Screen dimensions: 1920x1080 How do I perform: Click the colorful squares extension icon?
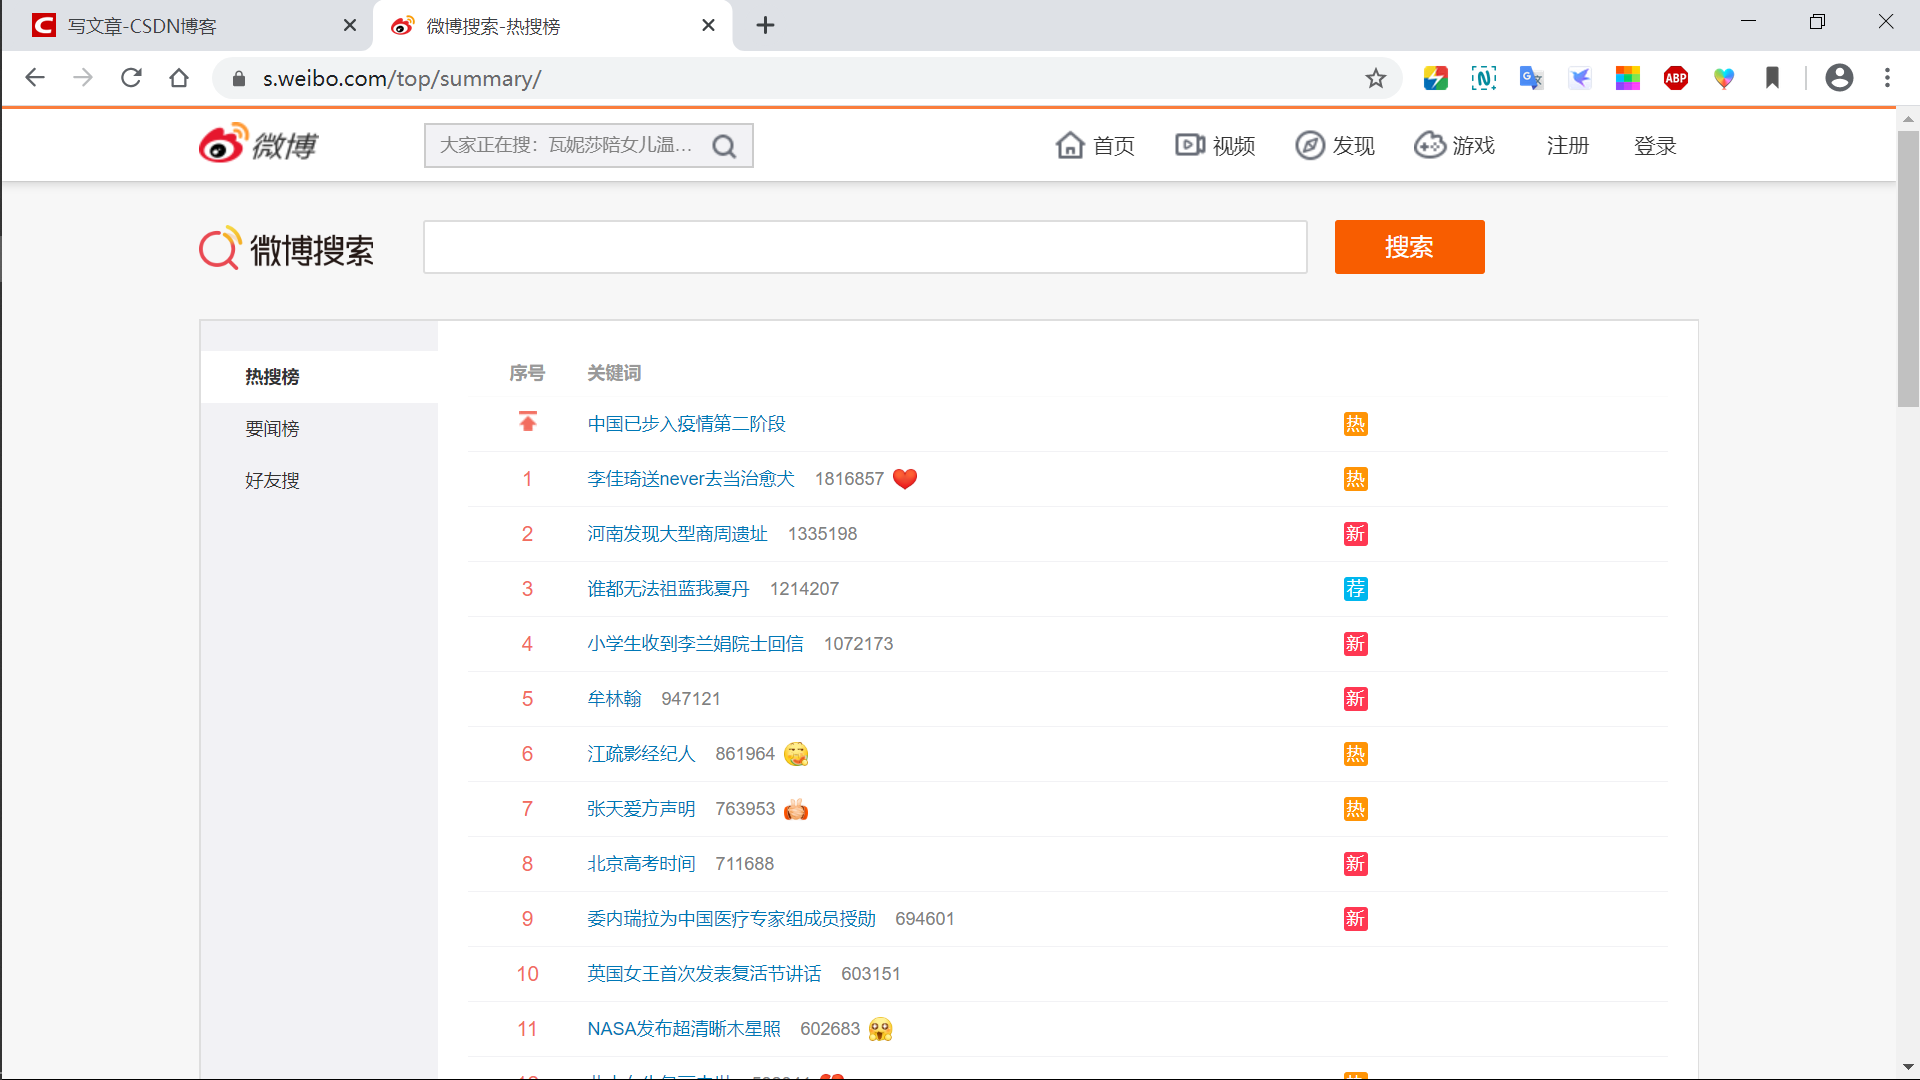tap(1628, 78)
